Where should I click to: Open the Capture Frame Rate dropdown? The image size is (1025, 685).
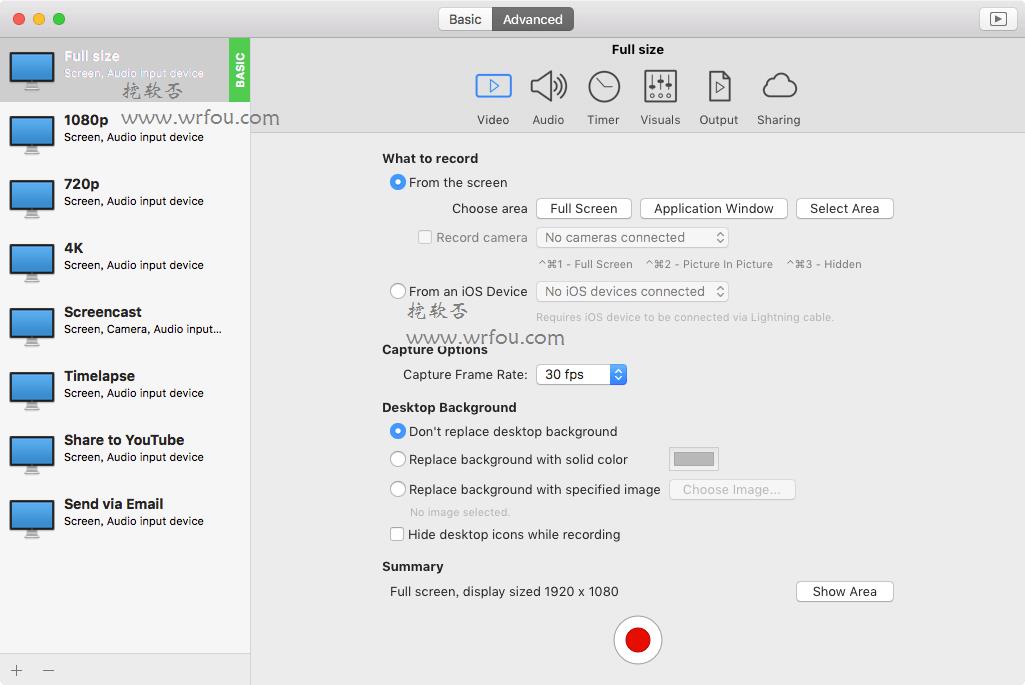tap(581, 375)
